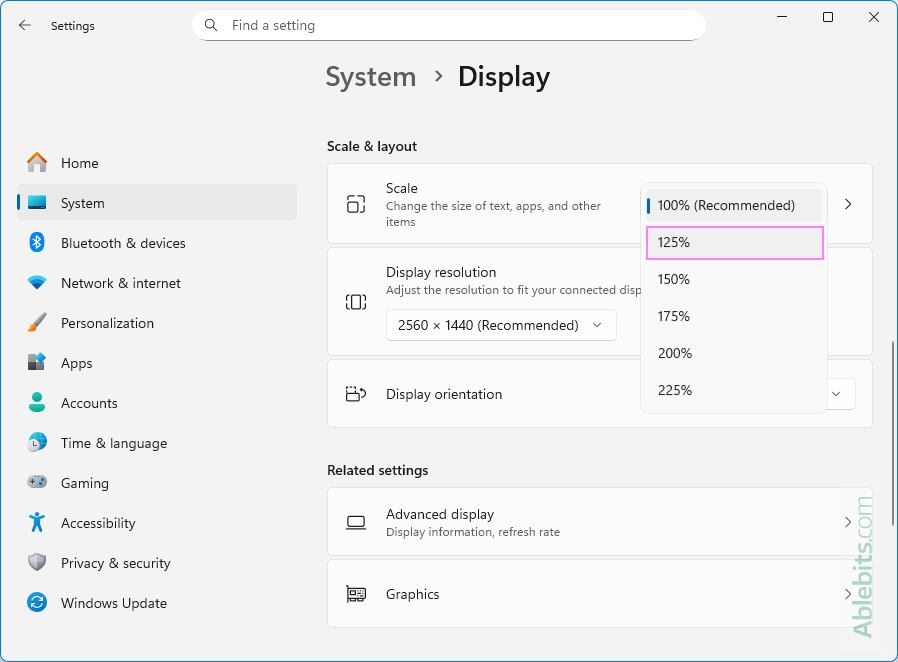Click the System monitor icon

click(x=37, y=203)
